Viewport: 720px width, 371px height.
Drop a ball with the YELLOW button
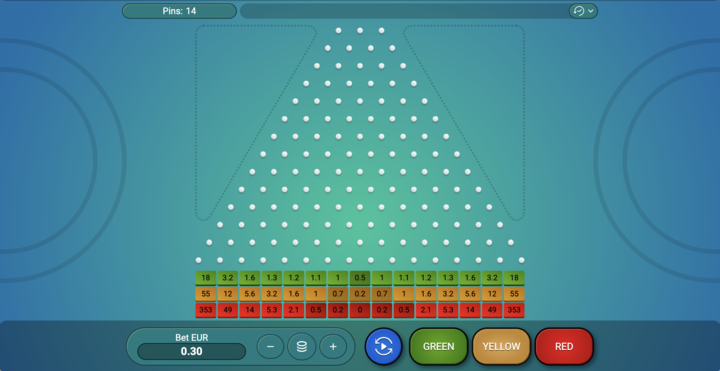(x=501, y=347)
